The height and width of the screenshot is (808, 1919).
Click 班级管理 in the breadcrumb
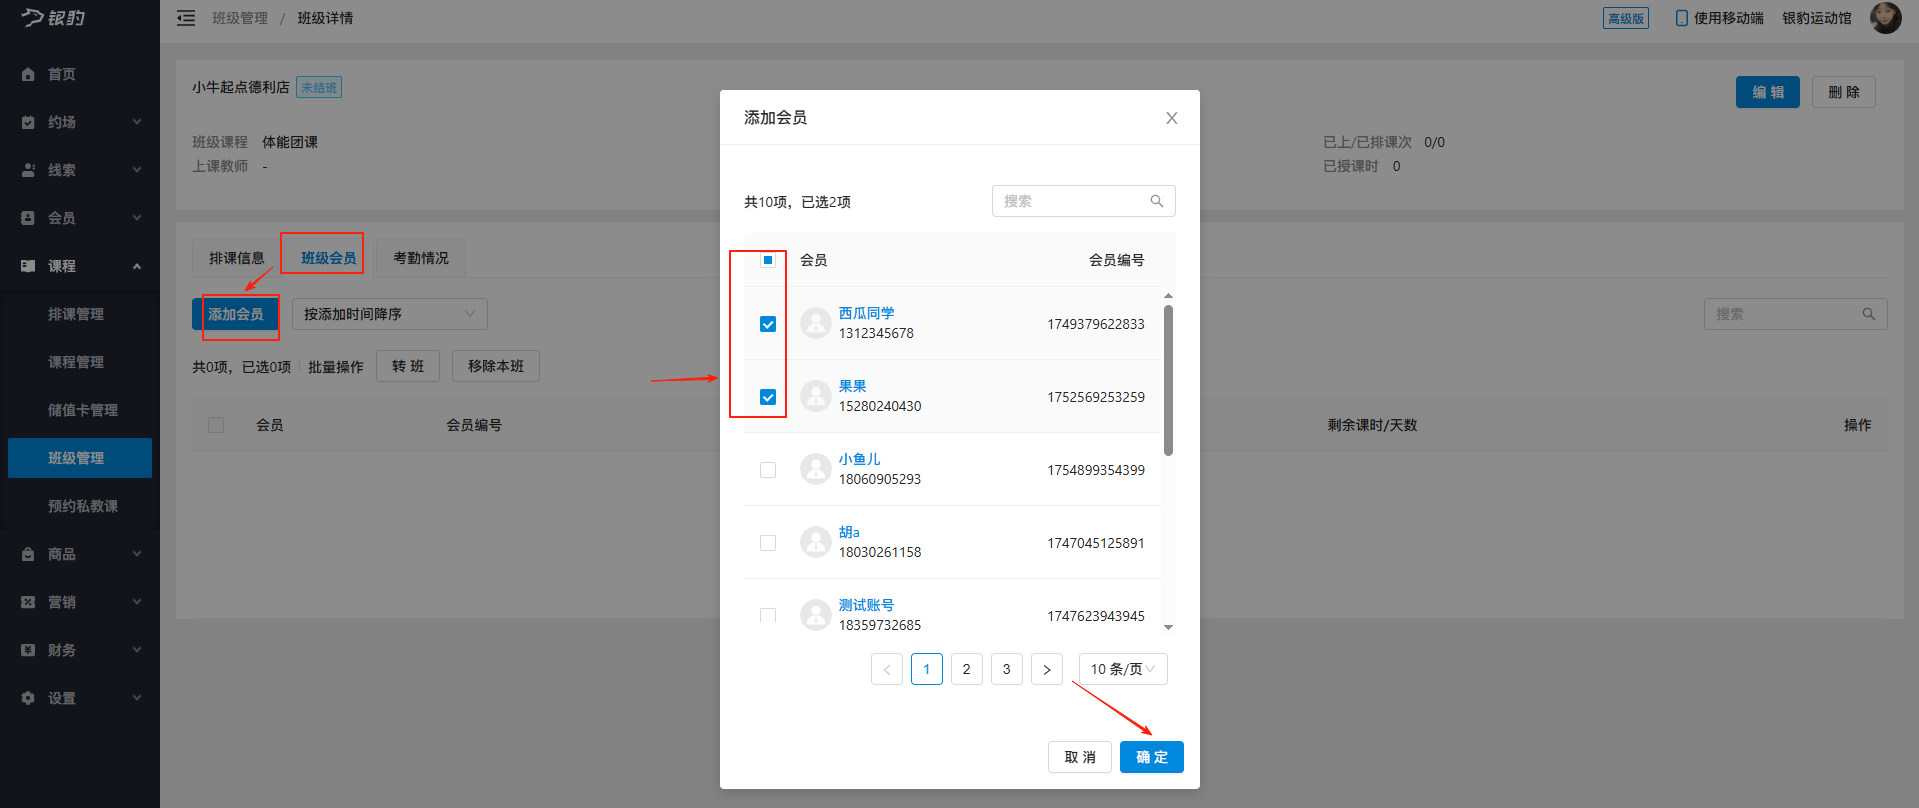(240, 18)
